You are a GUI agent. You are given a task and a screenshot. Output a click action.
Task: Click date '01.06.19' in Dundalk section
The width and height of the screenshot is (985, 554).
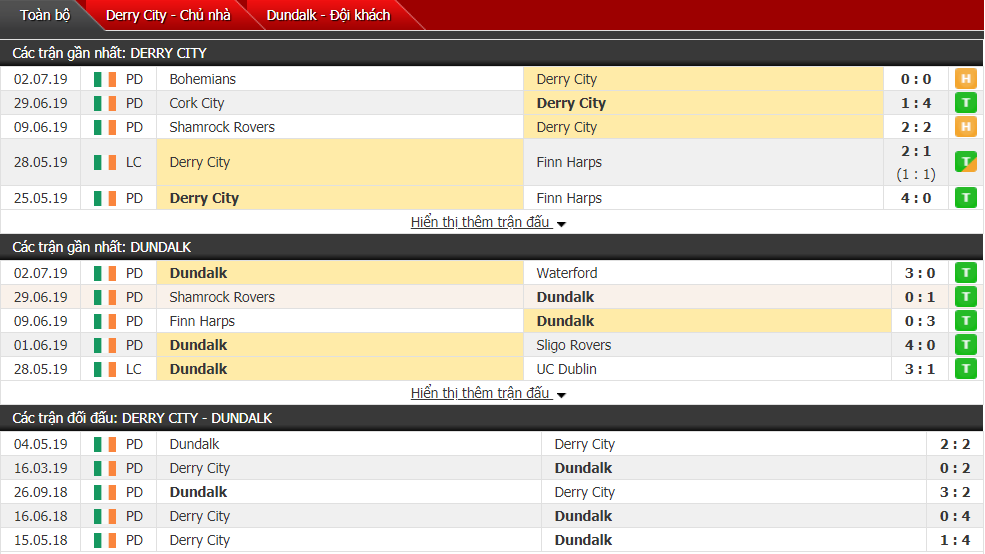(x=41, y=345)
